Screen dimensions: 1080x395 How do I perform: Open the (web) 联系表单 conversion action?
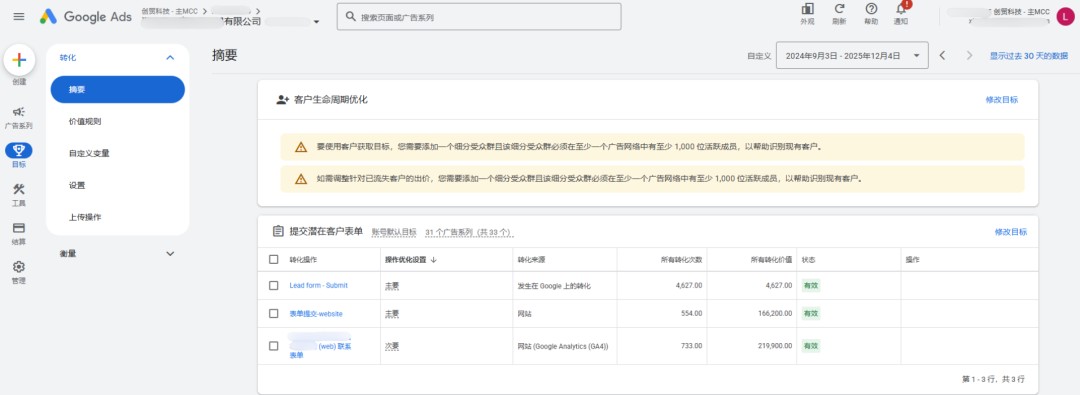coord(320,346)
